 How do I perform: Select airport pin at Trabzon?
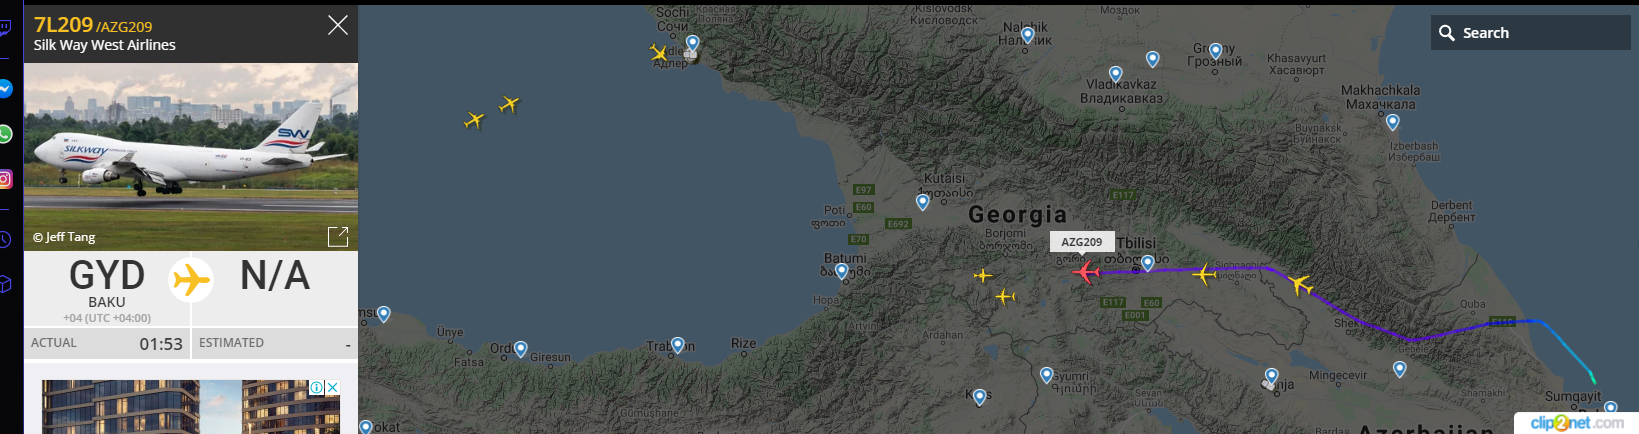click(x=678, y=345)
